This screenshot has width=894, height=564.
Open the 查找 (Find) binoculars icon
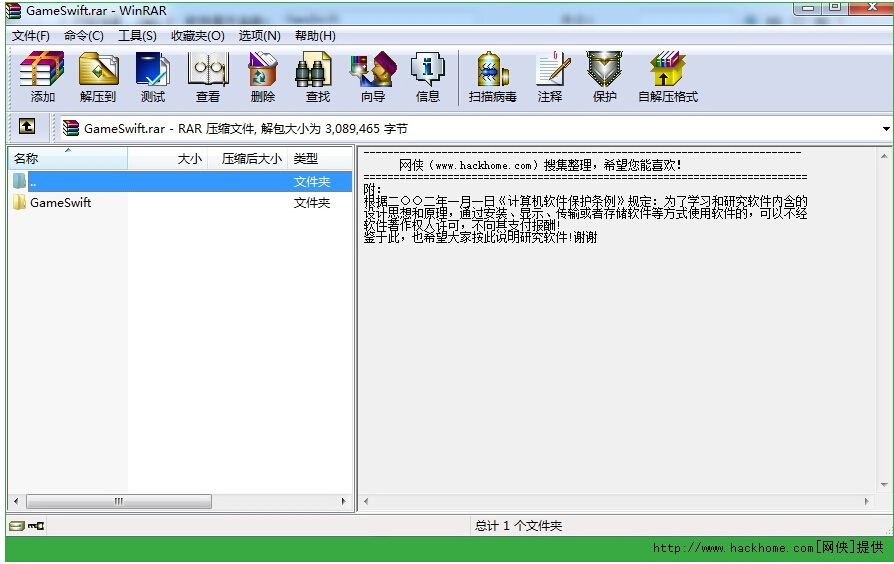(x=313, y=70)
